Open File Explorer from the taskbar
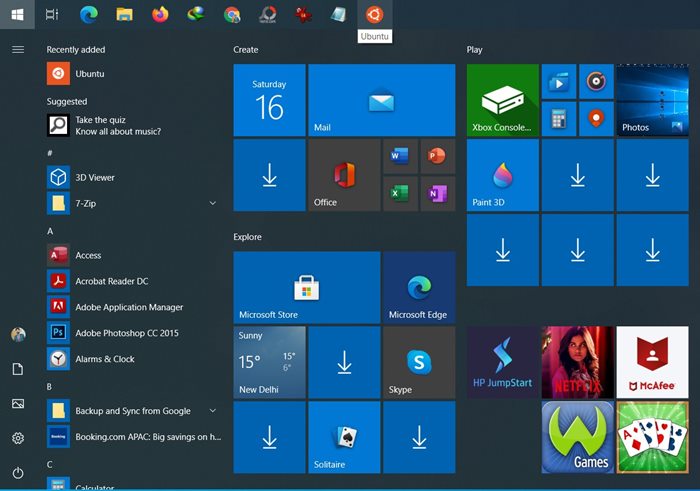700x491 pixels. point(125,15)
